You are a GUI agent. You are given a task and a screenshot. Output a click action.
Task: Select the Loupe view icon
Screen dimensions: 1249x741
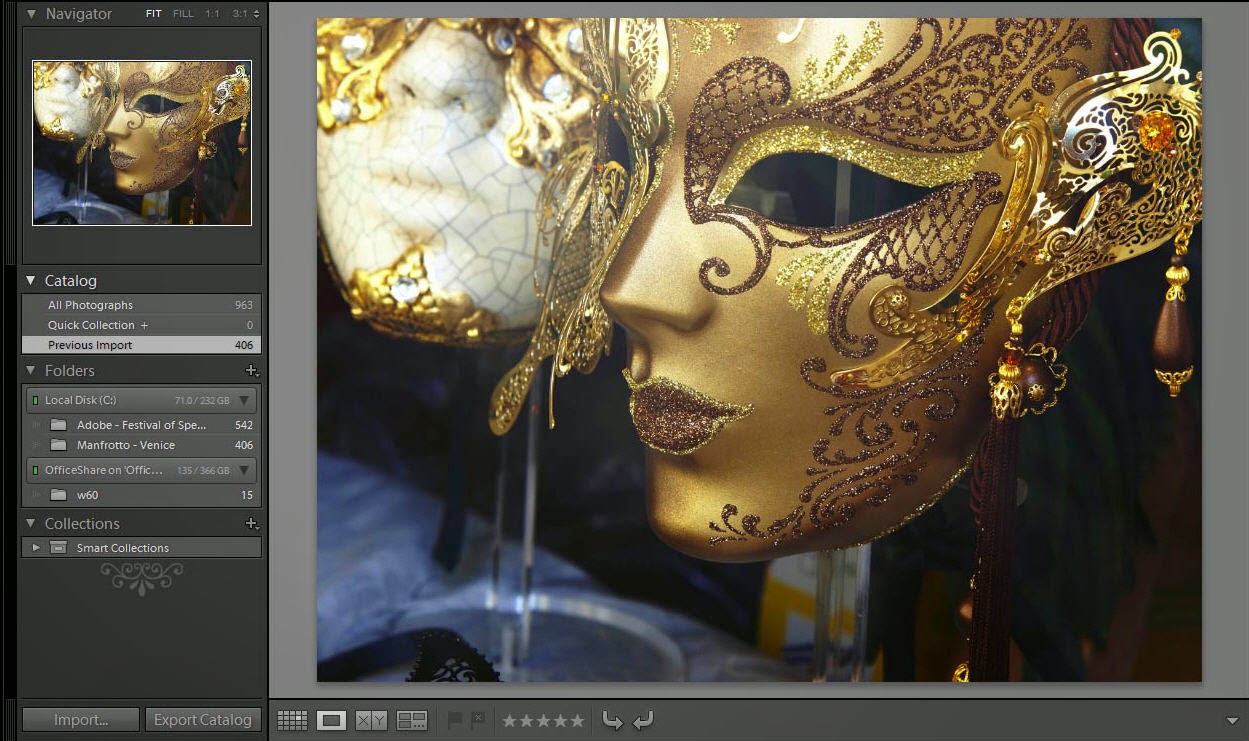(331, 719)
